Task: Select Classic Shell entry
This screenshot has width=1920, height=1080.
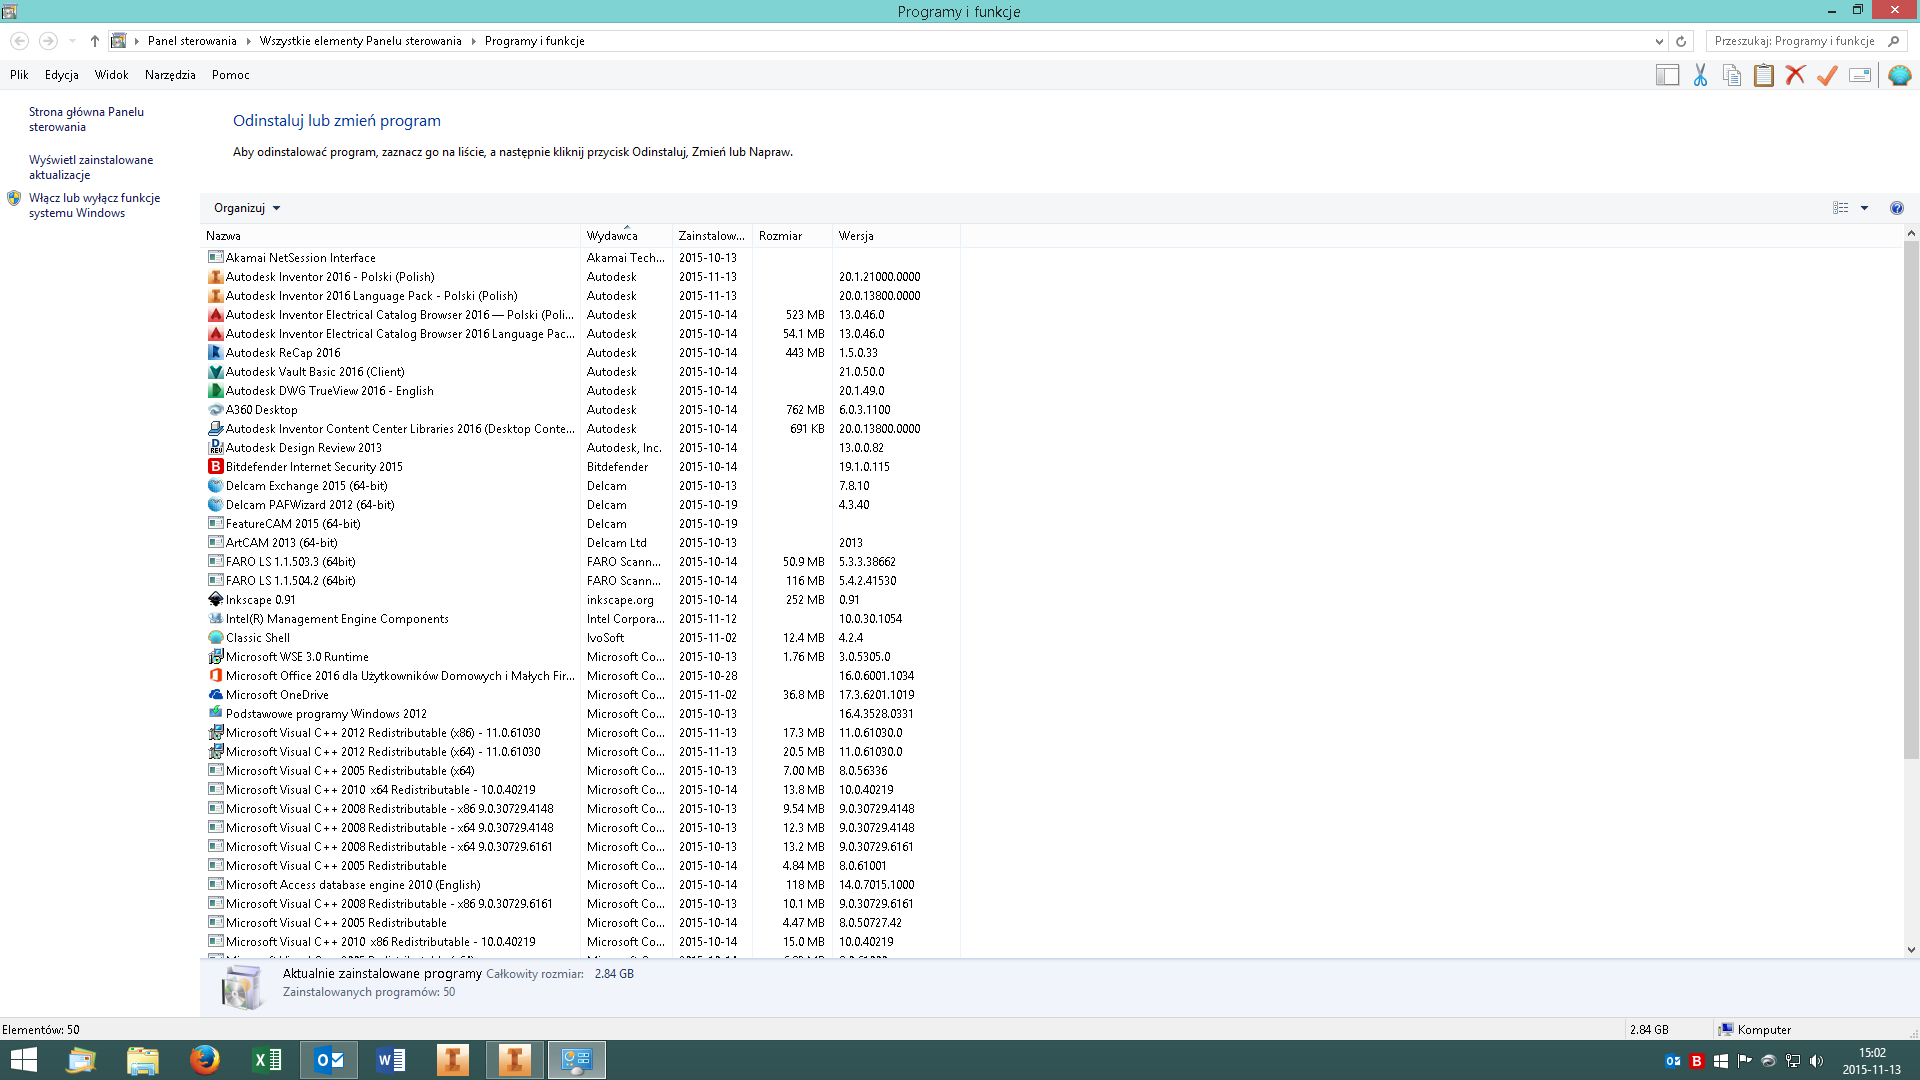Action: [x=580, y=638]
